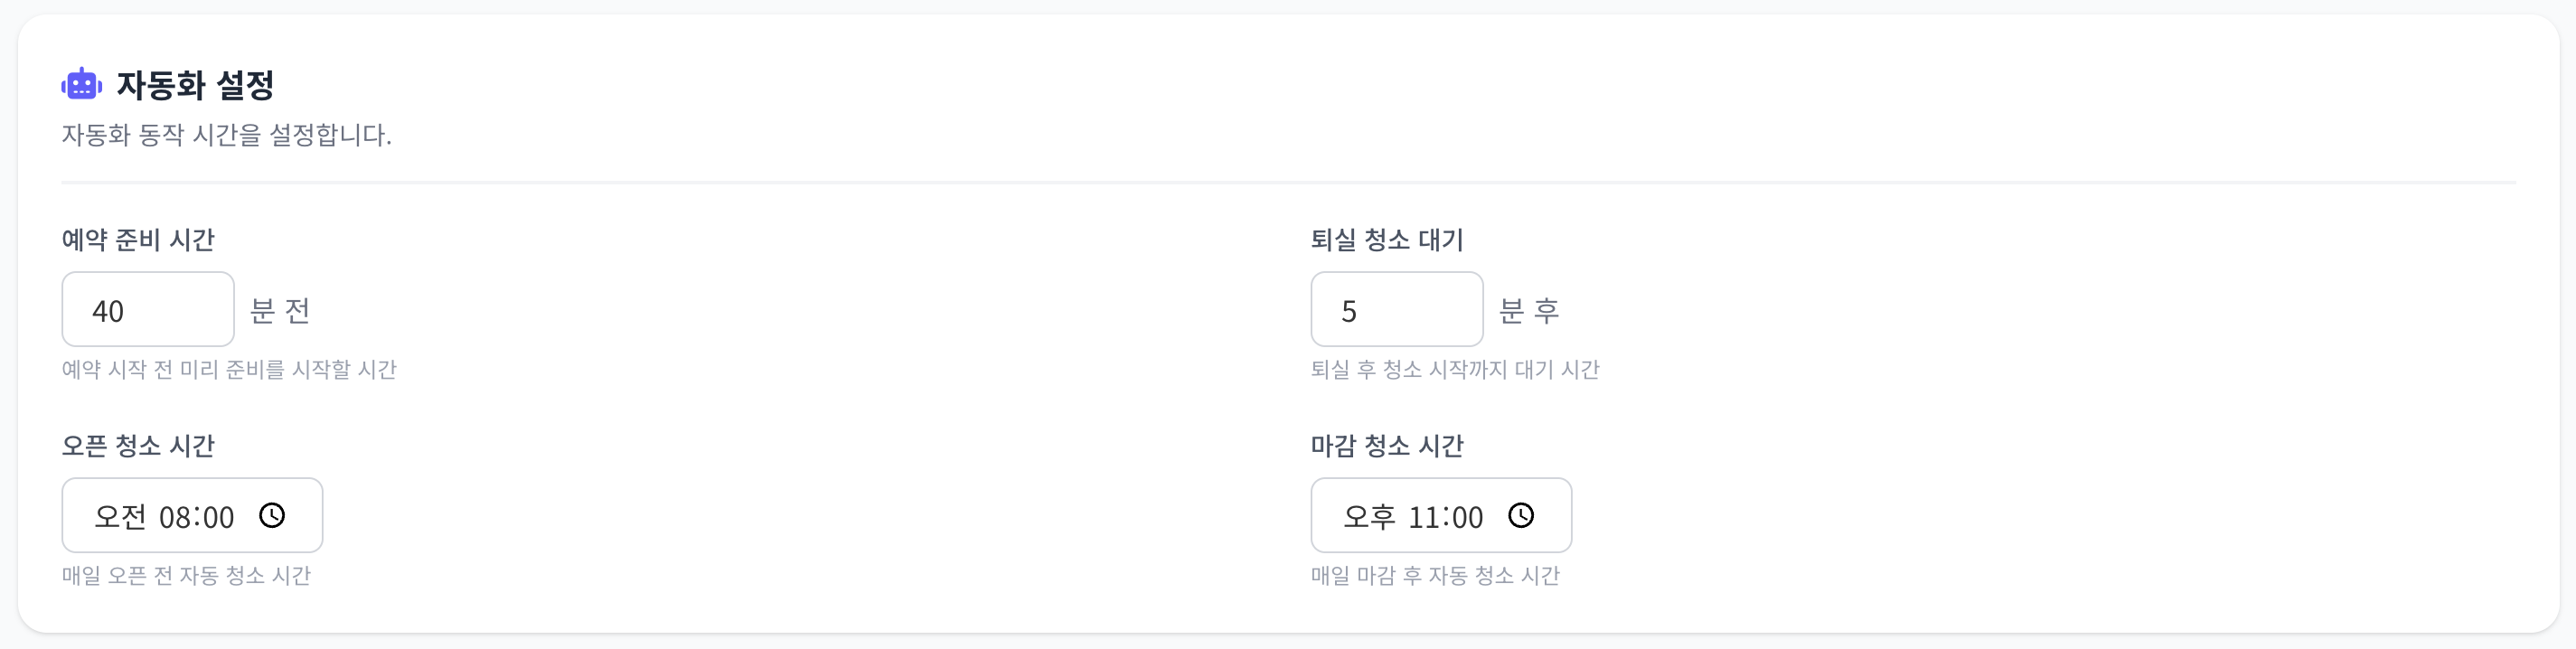Click the helper text 매일 오픈 전 자동 청소 시간

pos(186,576)
